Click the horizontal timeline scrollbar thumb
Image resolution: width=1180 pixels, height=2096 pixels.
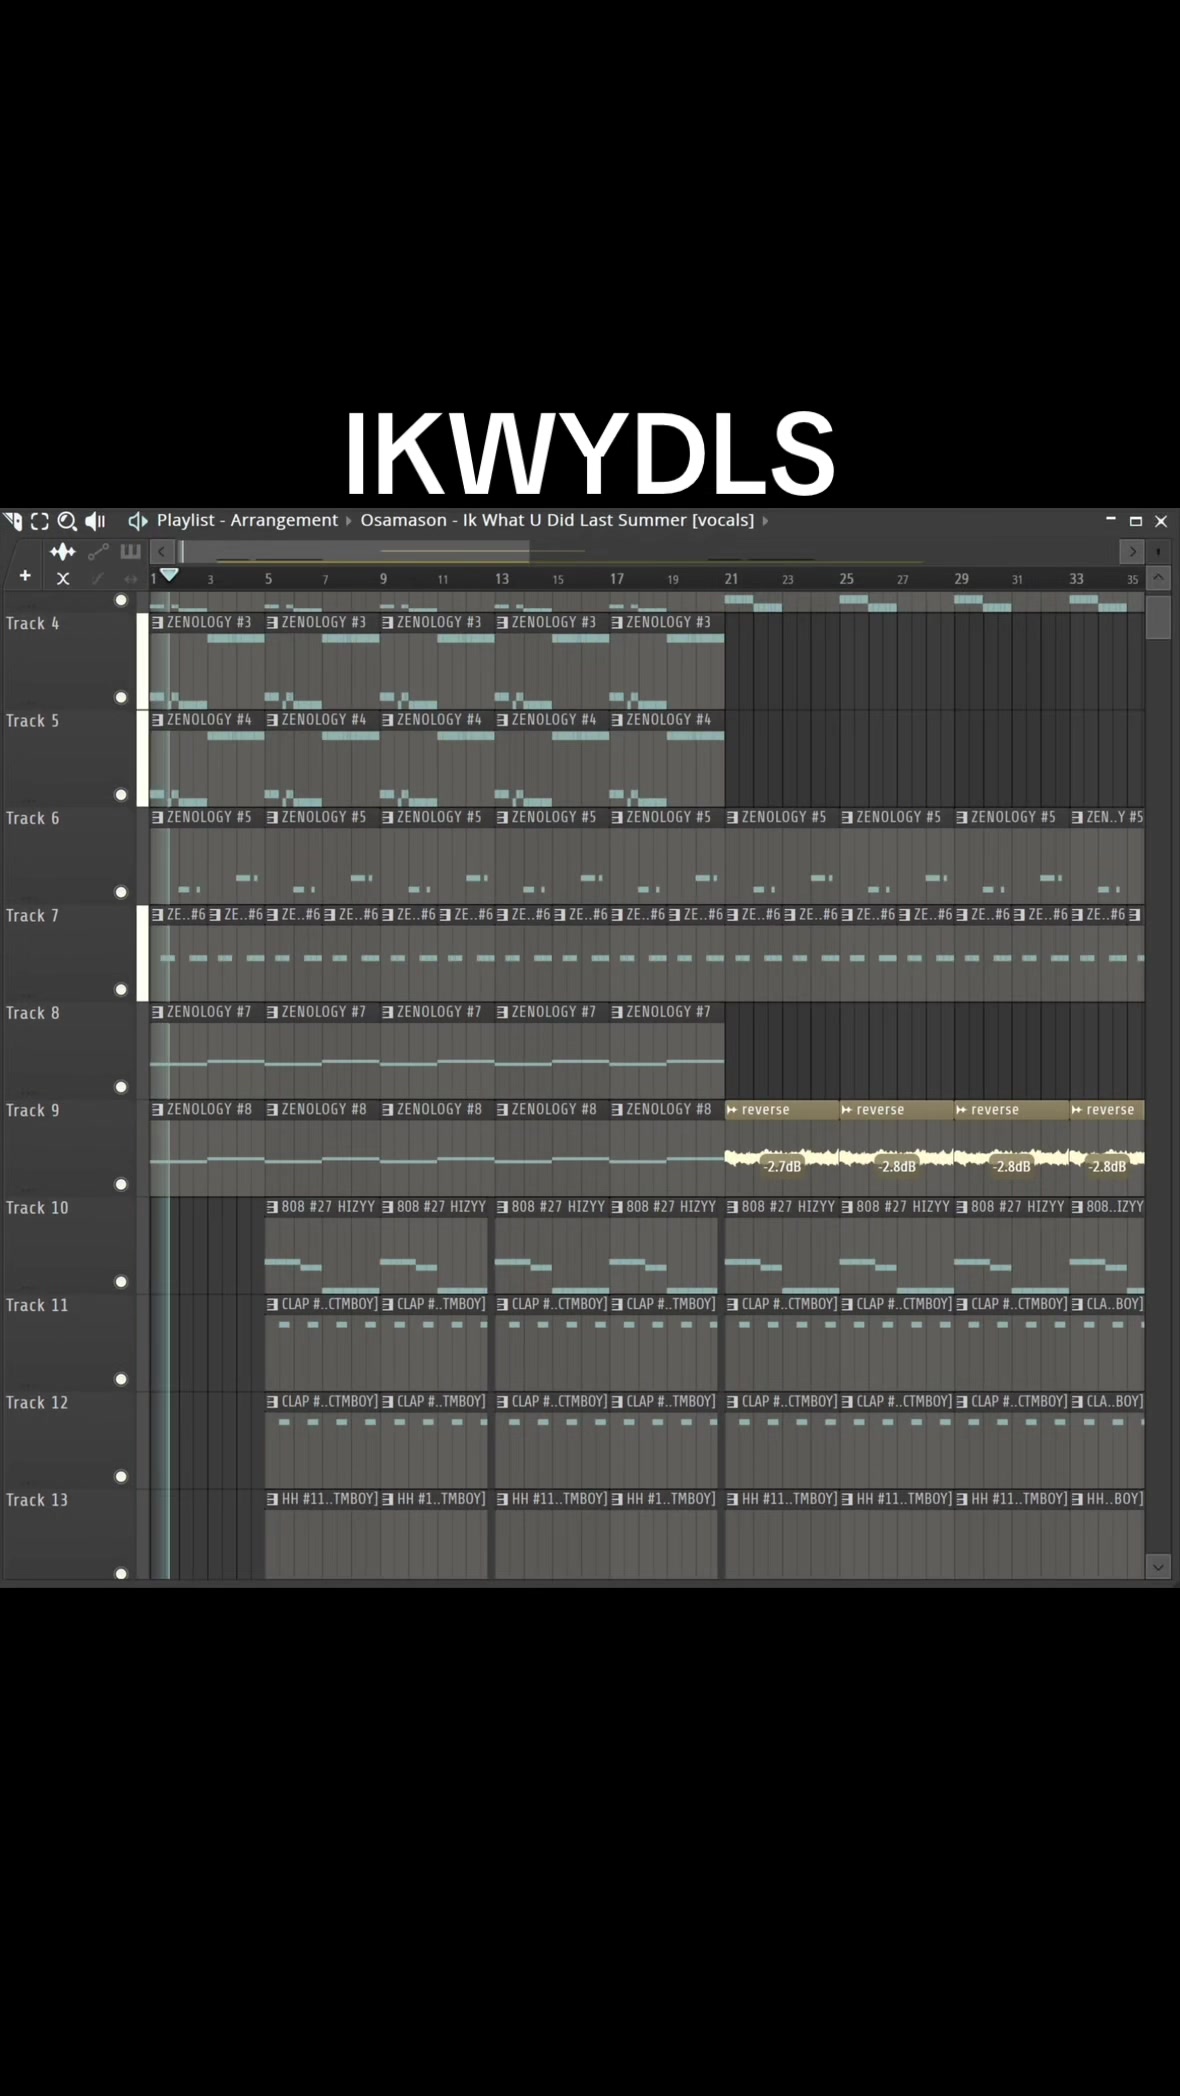(355, 551)
